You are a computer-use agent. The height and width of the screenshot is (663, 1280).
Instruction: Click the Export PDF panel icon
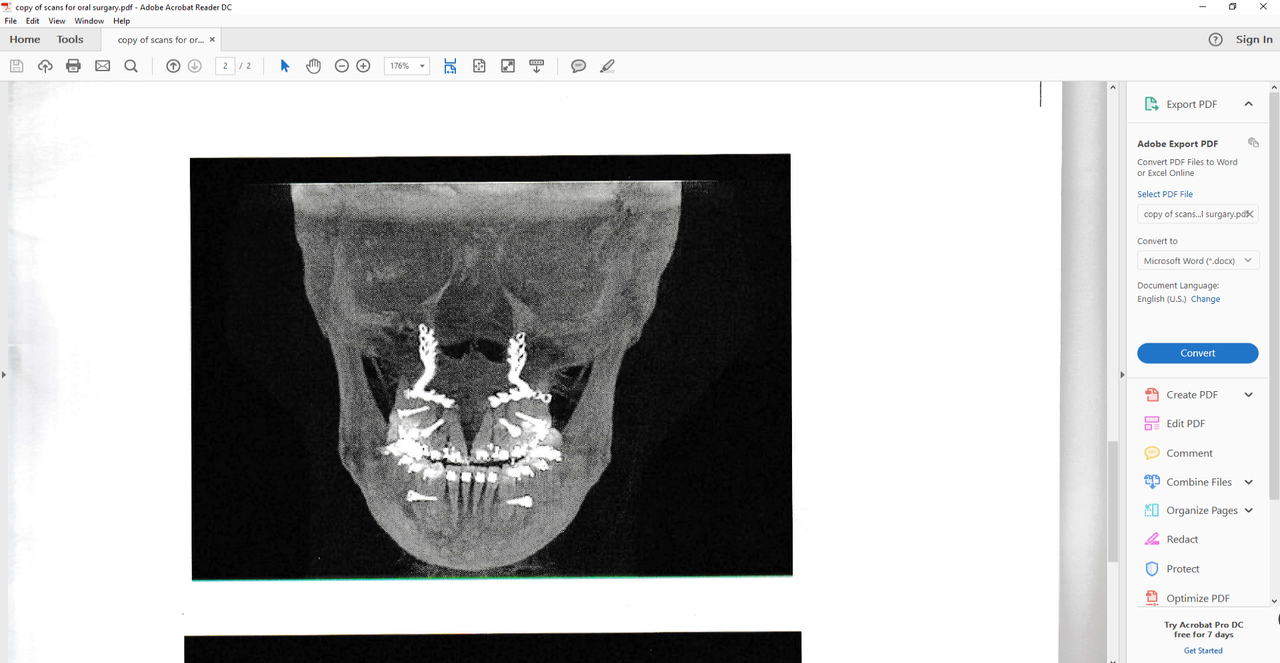coord(1151,104)
